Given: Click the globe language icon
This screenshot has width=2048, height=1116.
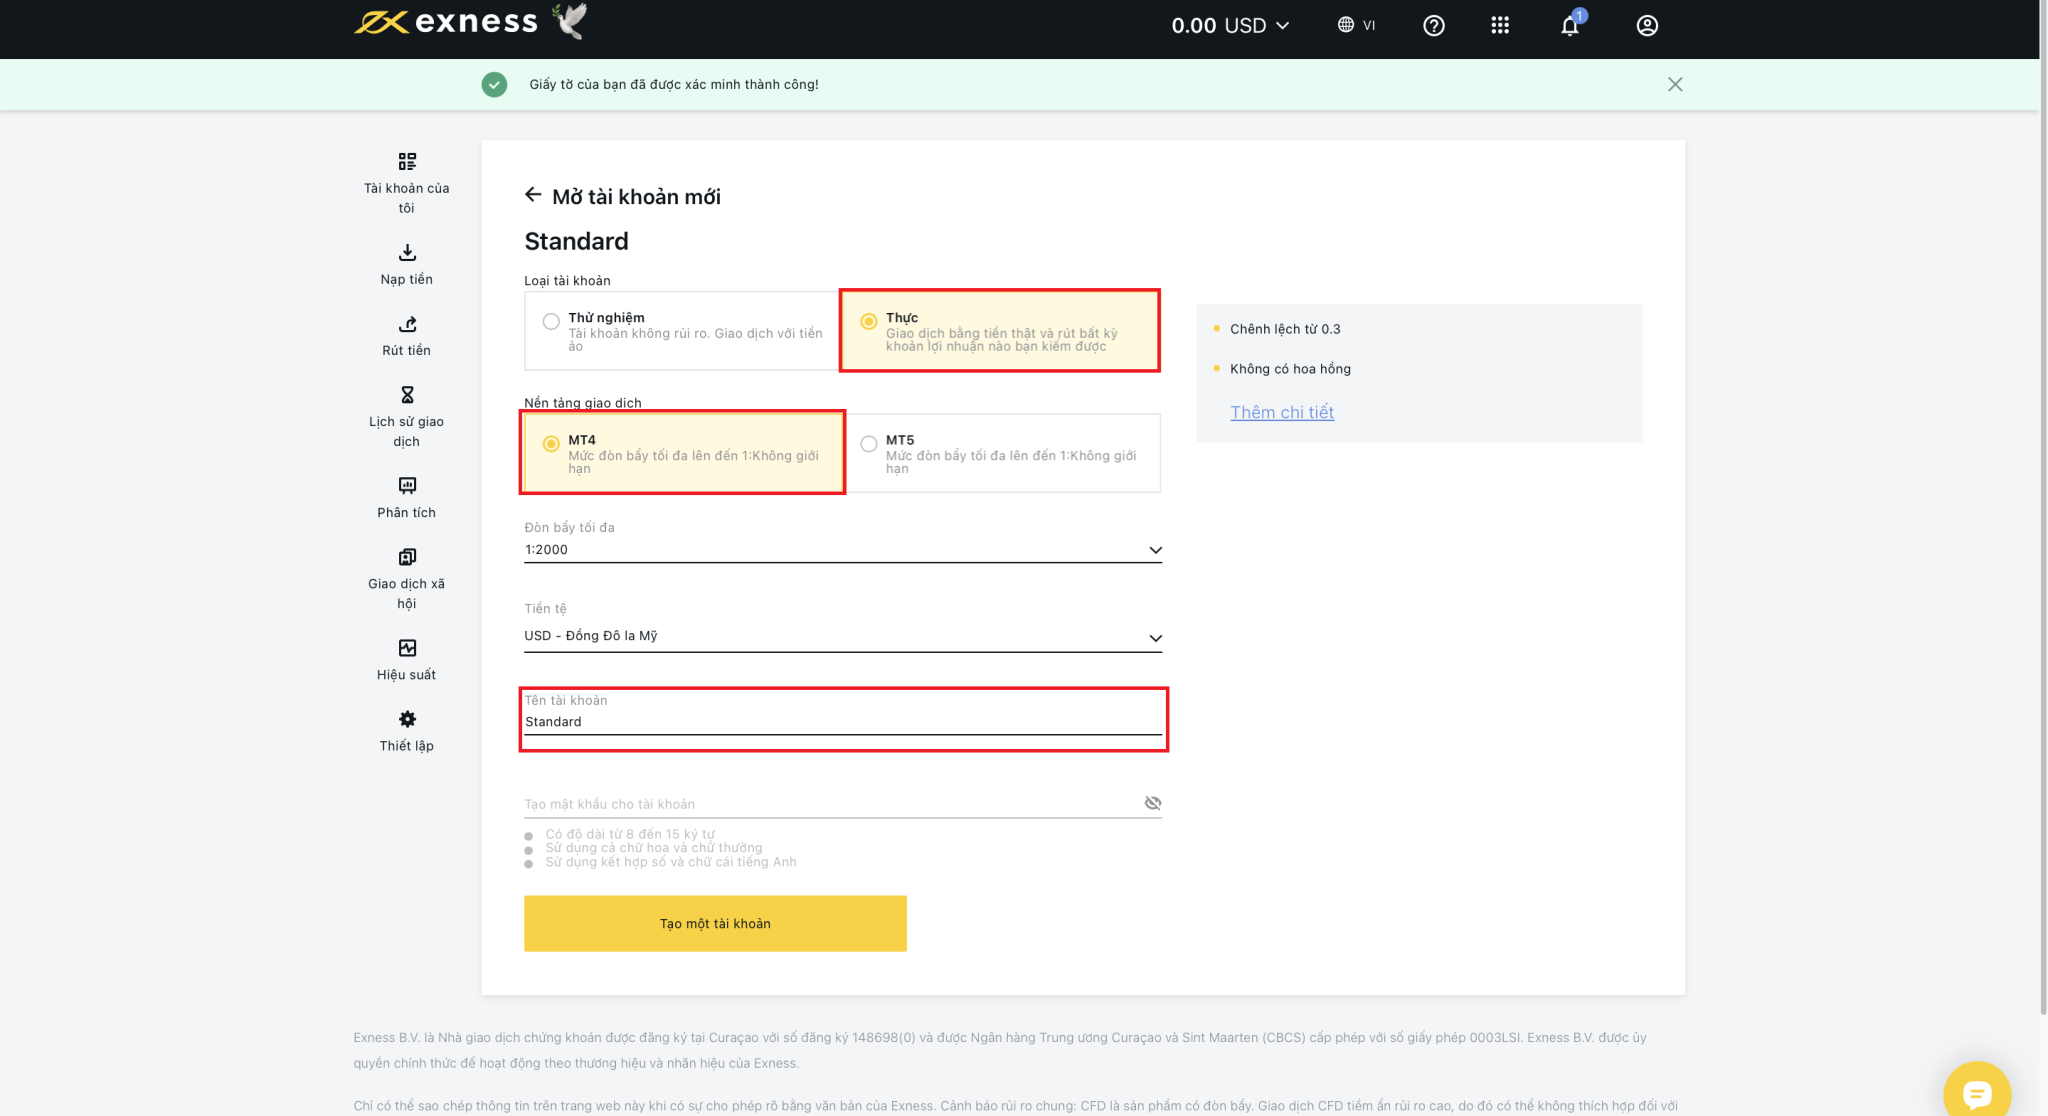Looking at the screenshot, I should (1346, 25).
